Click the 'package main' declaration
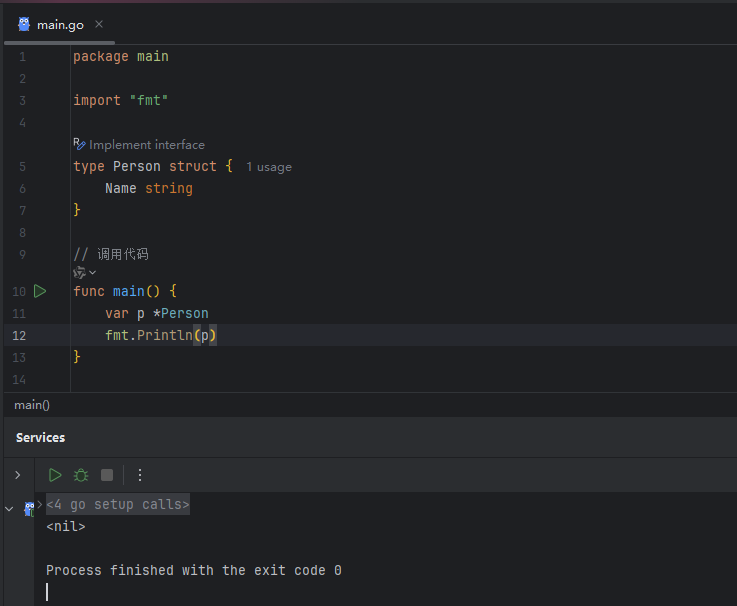This screenshot has height=606, width=737. 121,56
